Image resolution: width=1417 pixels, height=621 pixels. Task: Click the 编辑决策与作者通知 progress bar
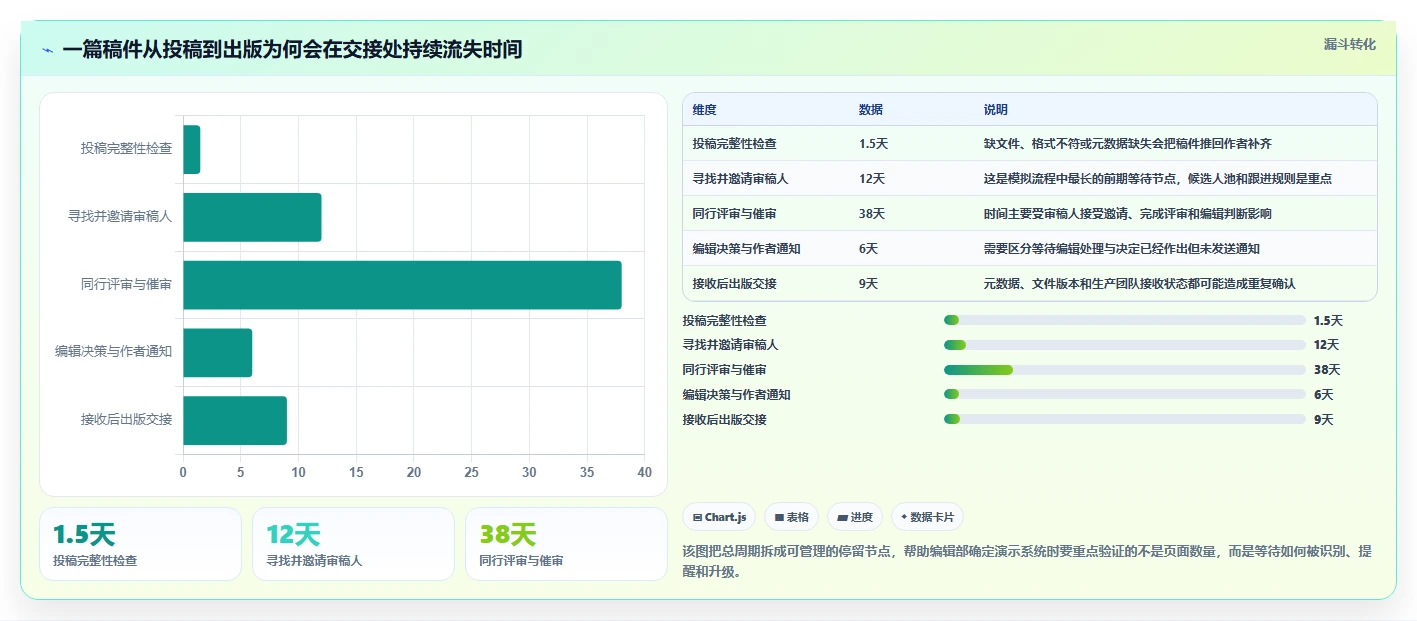(1125, 395)
